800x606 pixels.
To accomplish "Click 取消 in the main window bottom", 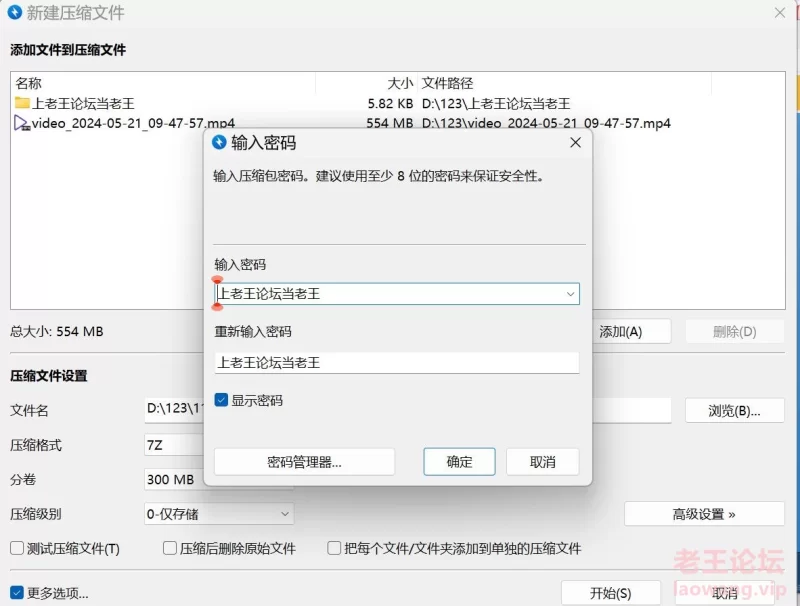I will [724, 593].
